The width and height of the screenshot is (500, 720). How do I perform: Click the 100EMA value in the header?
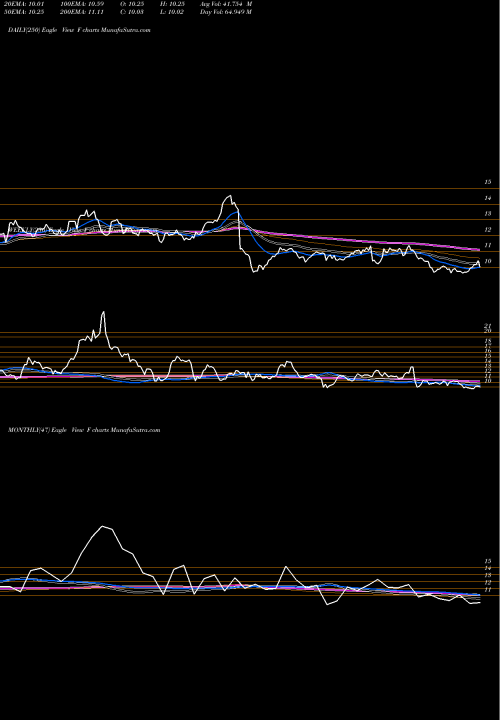(82, 4)
